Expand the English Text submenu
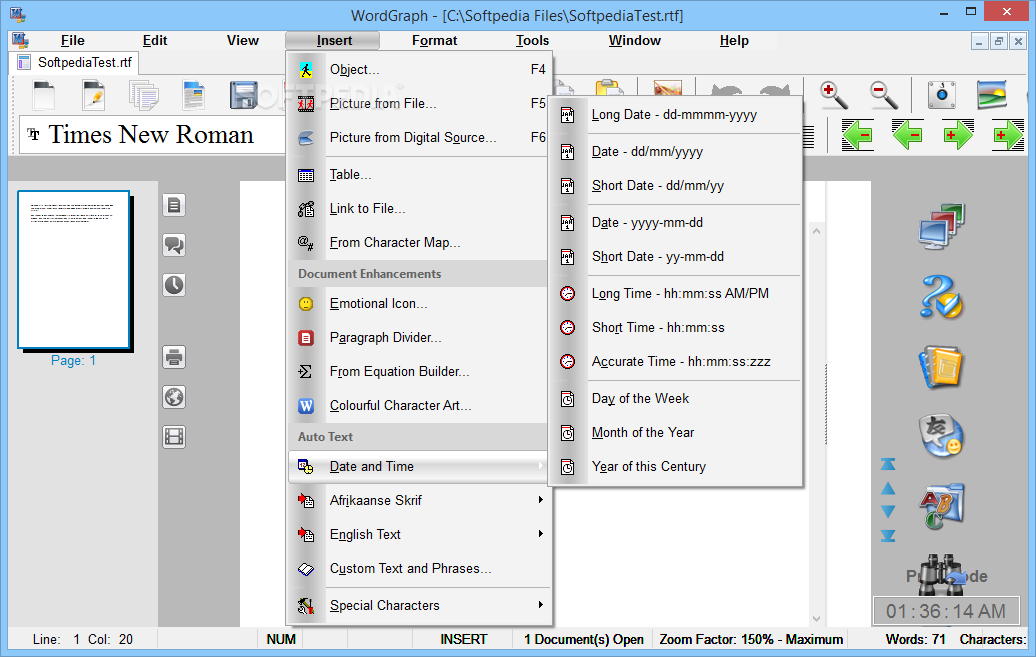Viewport: 1036px width, 657px height. click(x=420, y=534)
